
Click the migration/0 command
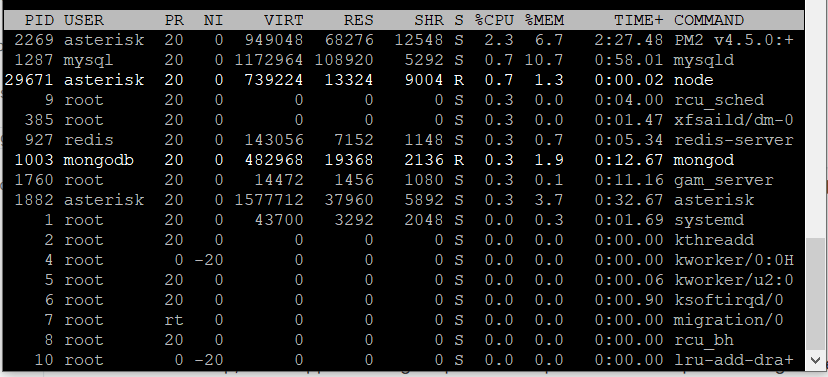(729, 320)
